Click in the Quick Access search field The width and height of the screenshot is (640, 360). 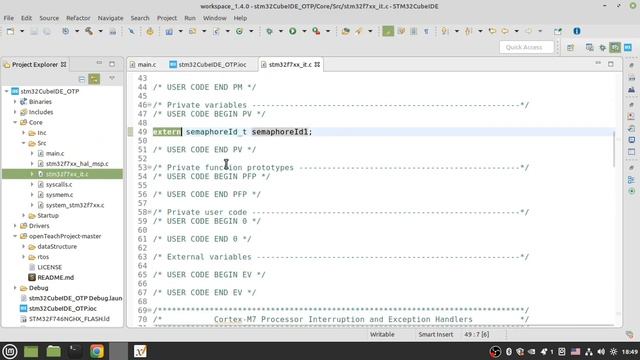[x=526, y=47]
